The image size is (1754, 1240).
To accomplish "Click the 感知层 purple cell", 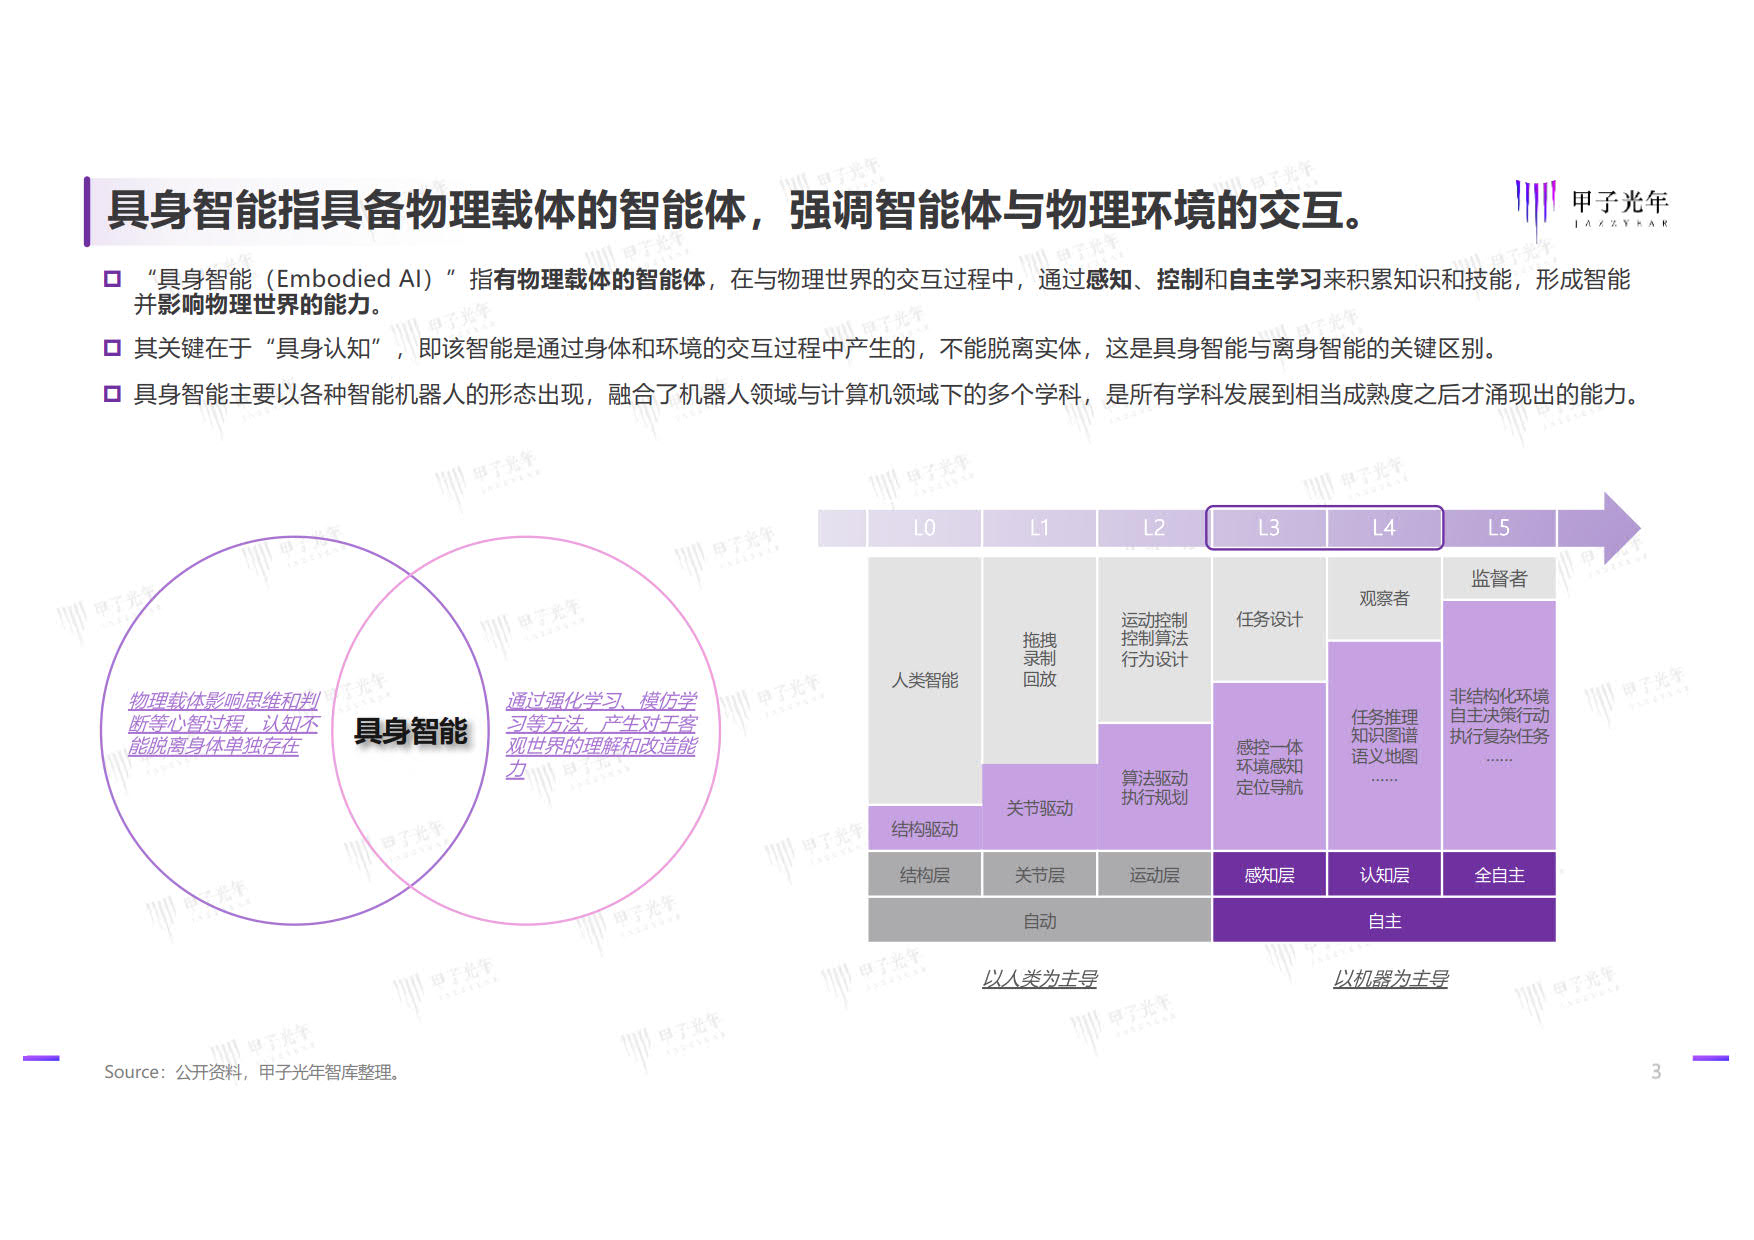I will pos(1269,874).
